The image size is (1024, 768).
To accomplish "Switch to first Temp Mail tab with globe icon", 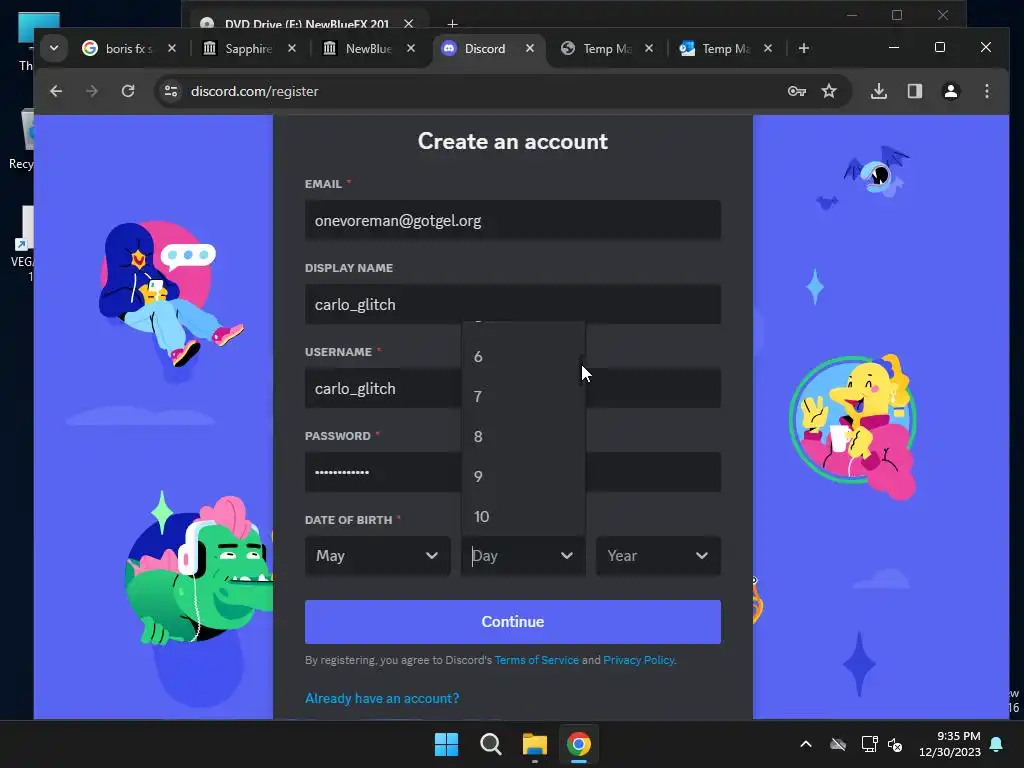I will click(607, 48).
